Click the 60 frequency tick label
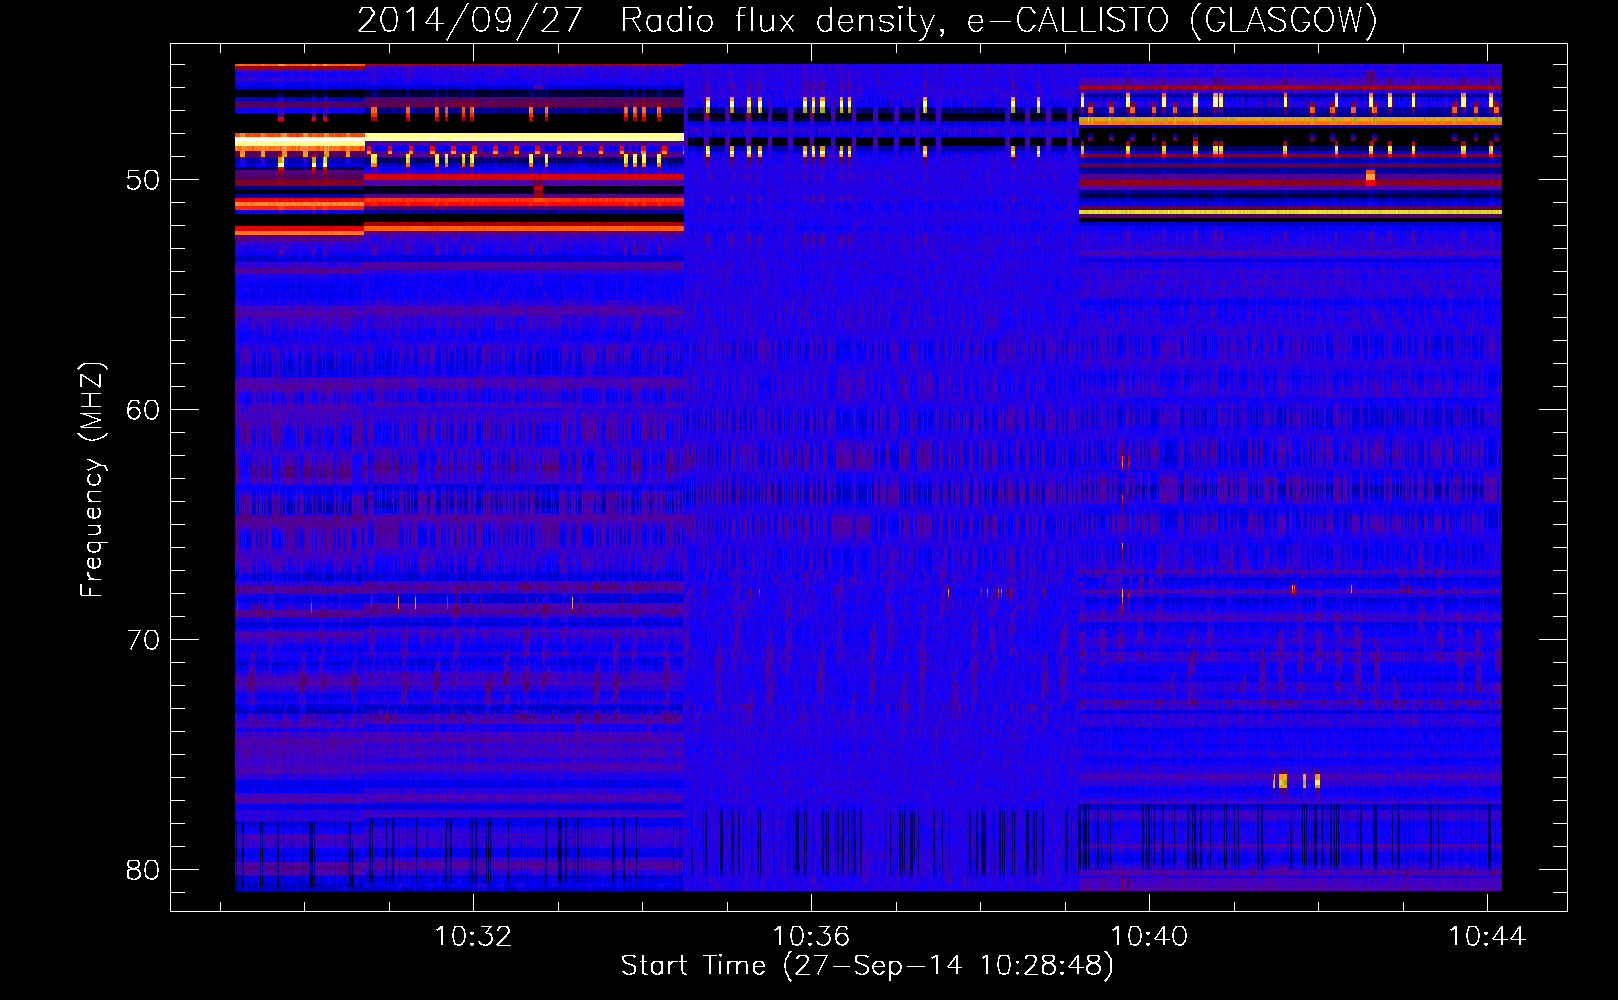Image resolution: width=1618 pixels, height=1000 pixels. (x=143, y=410)
